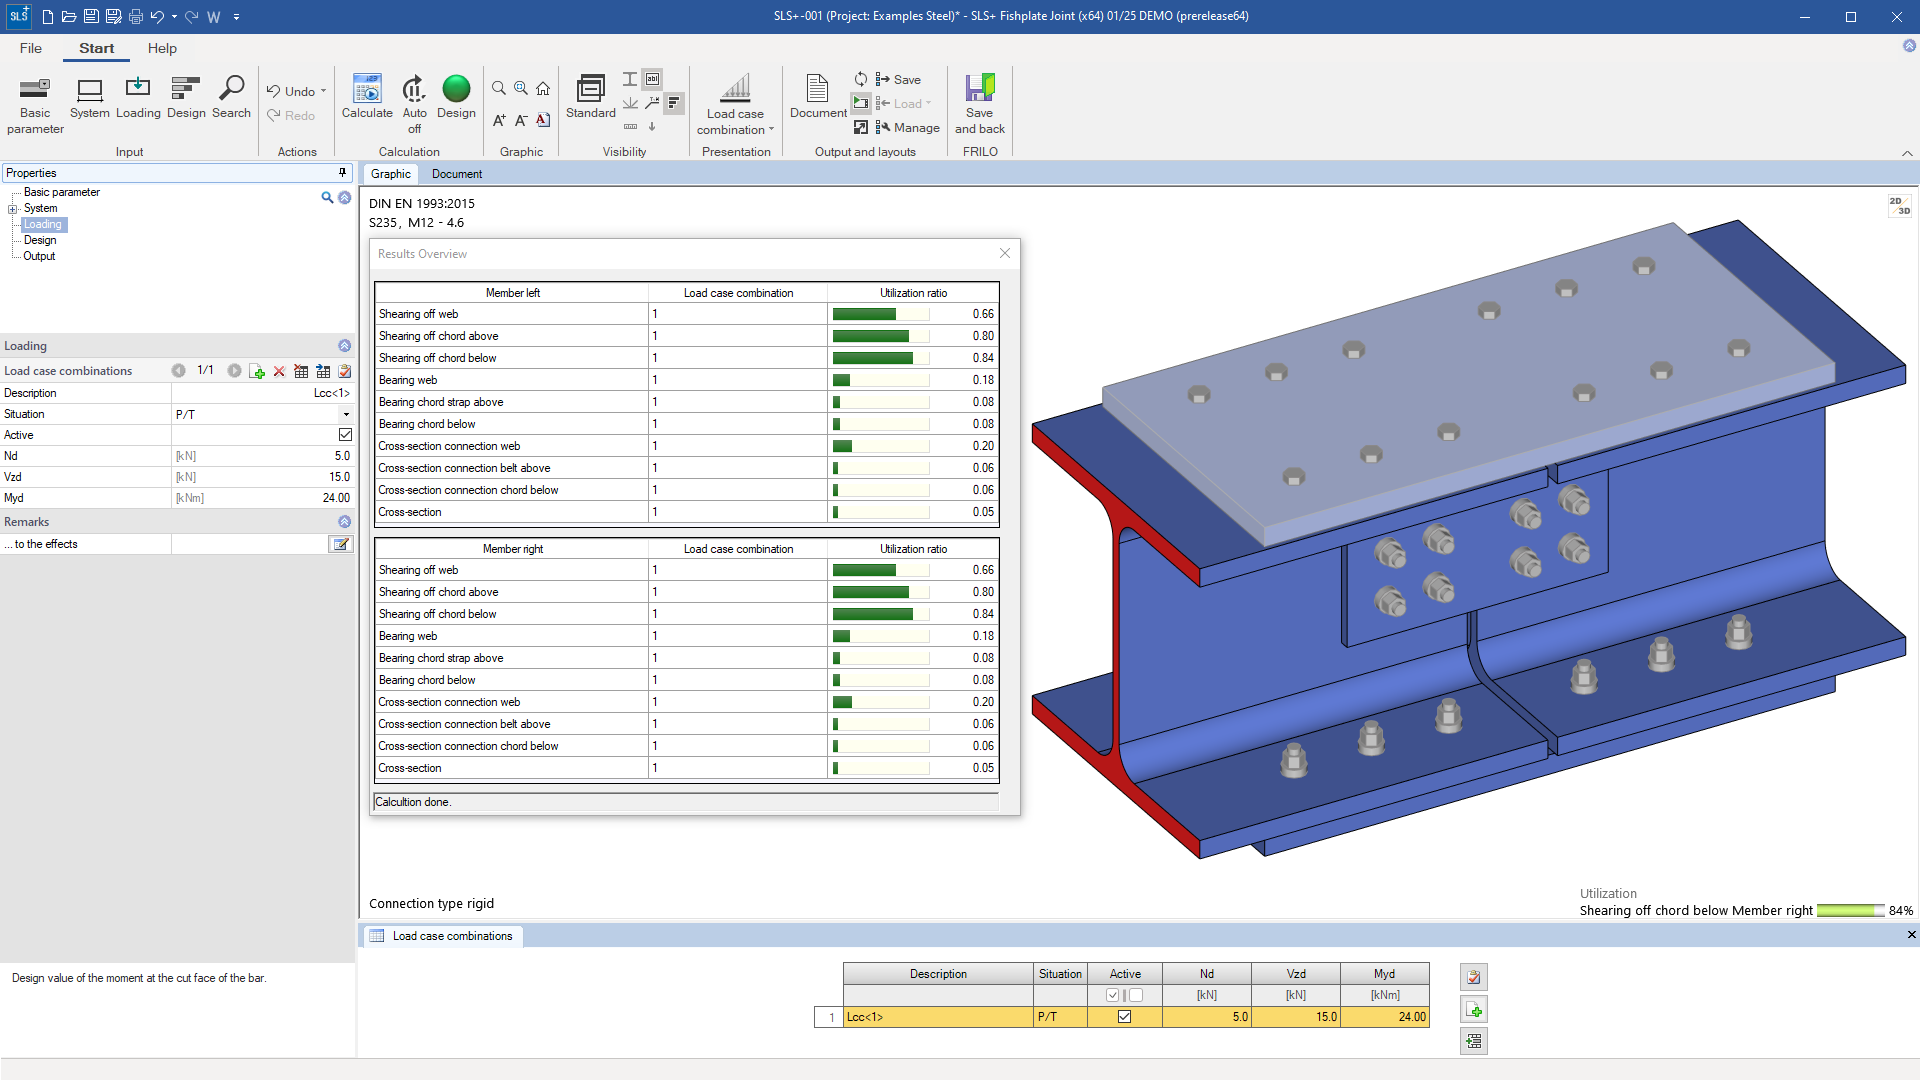The image size is (1920, 1080).
Task: Click the red A text settings icon
Action: [x=543, y=120]
